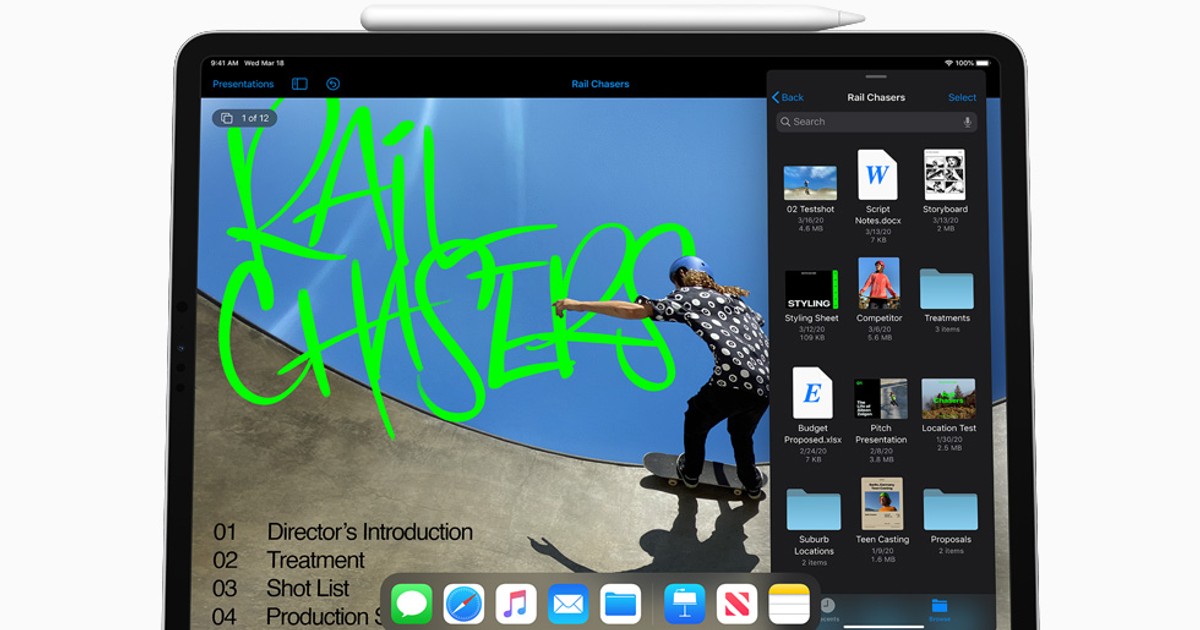Open the Notes app in the dock
The image size is (1200, 630).
pos(789,604)
